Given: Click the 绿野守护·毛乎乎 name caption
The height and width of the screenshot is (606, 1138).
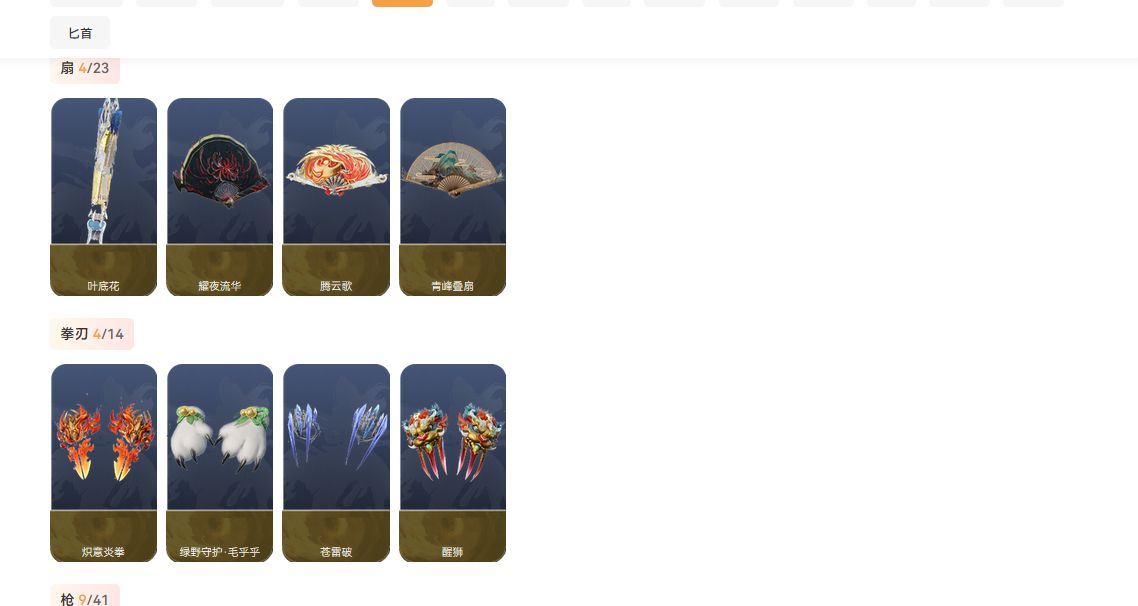Looking at the screenshot, I should point(220,552).
